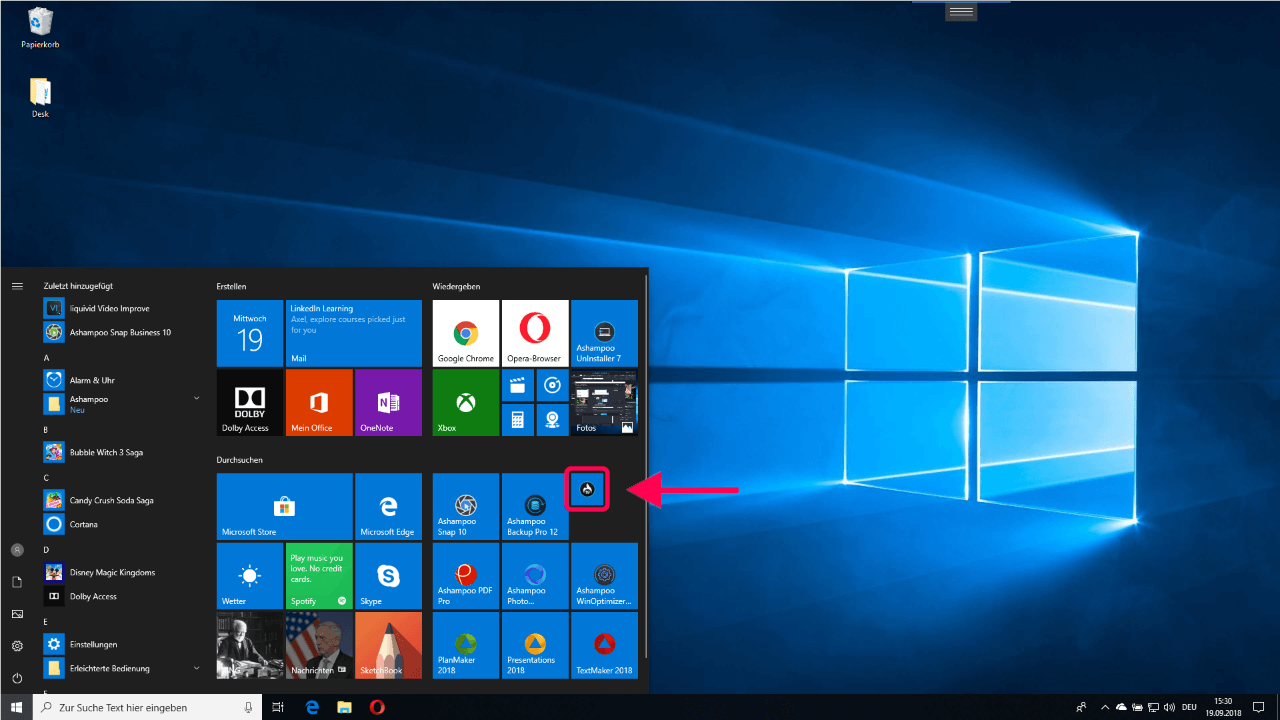
Task: Click the taskbar search text field
Action: [x=147, y=707]
